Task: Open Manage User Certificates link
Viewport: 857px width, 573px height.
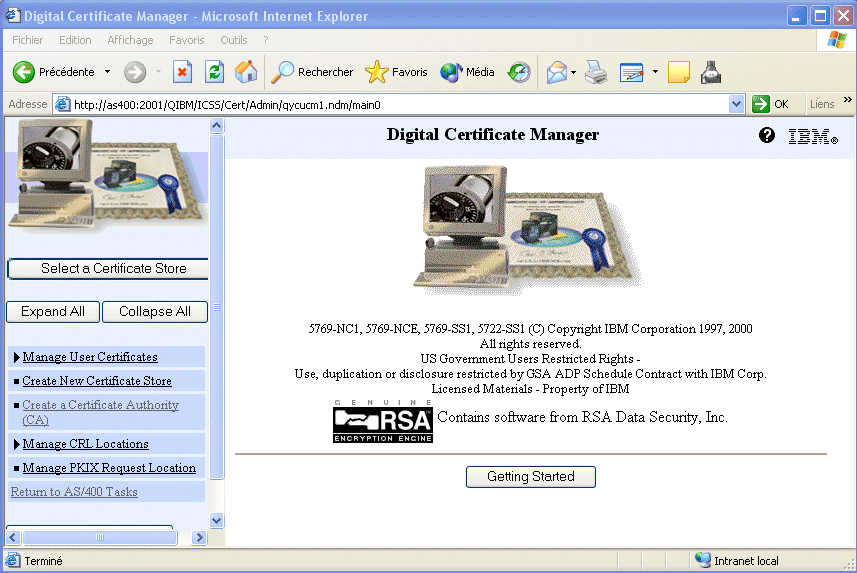Action: 90,357
